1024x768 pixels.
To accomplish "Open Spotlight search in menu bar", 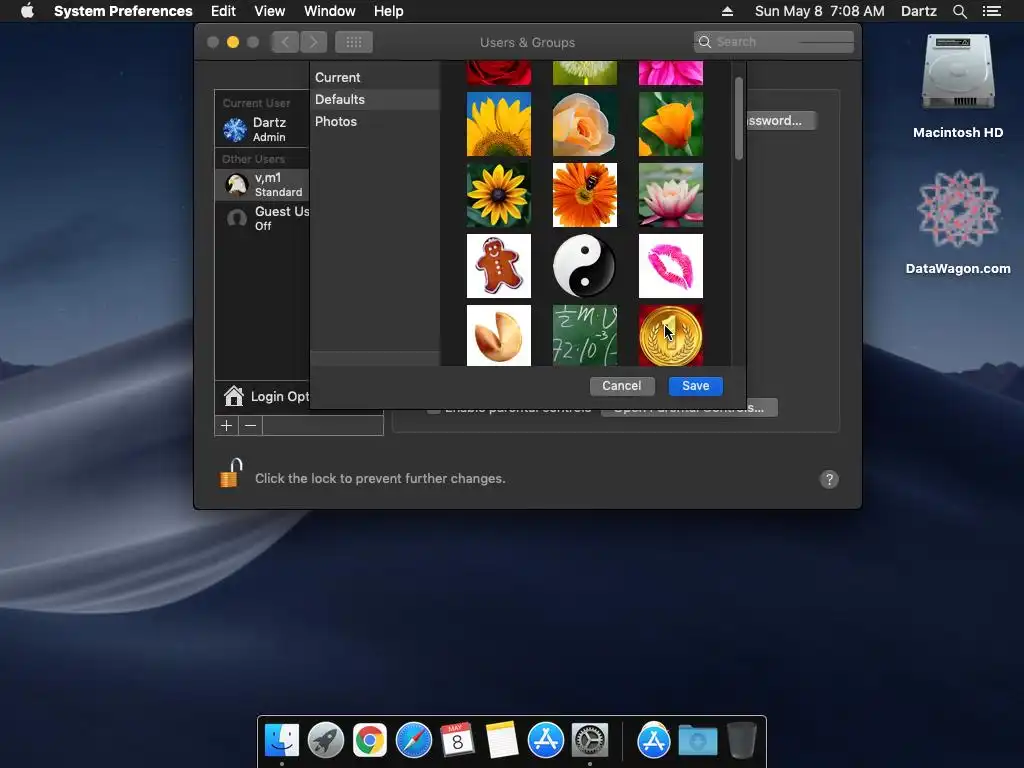I will (959, 11).
